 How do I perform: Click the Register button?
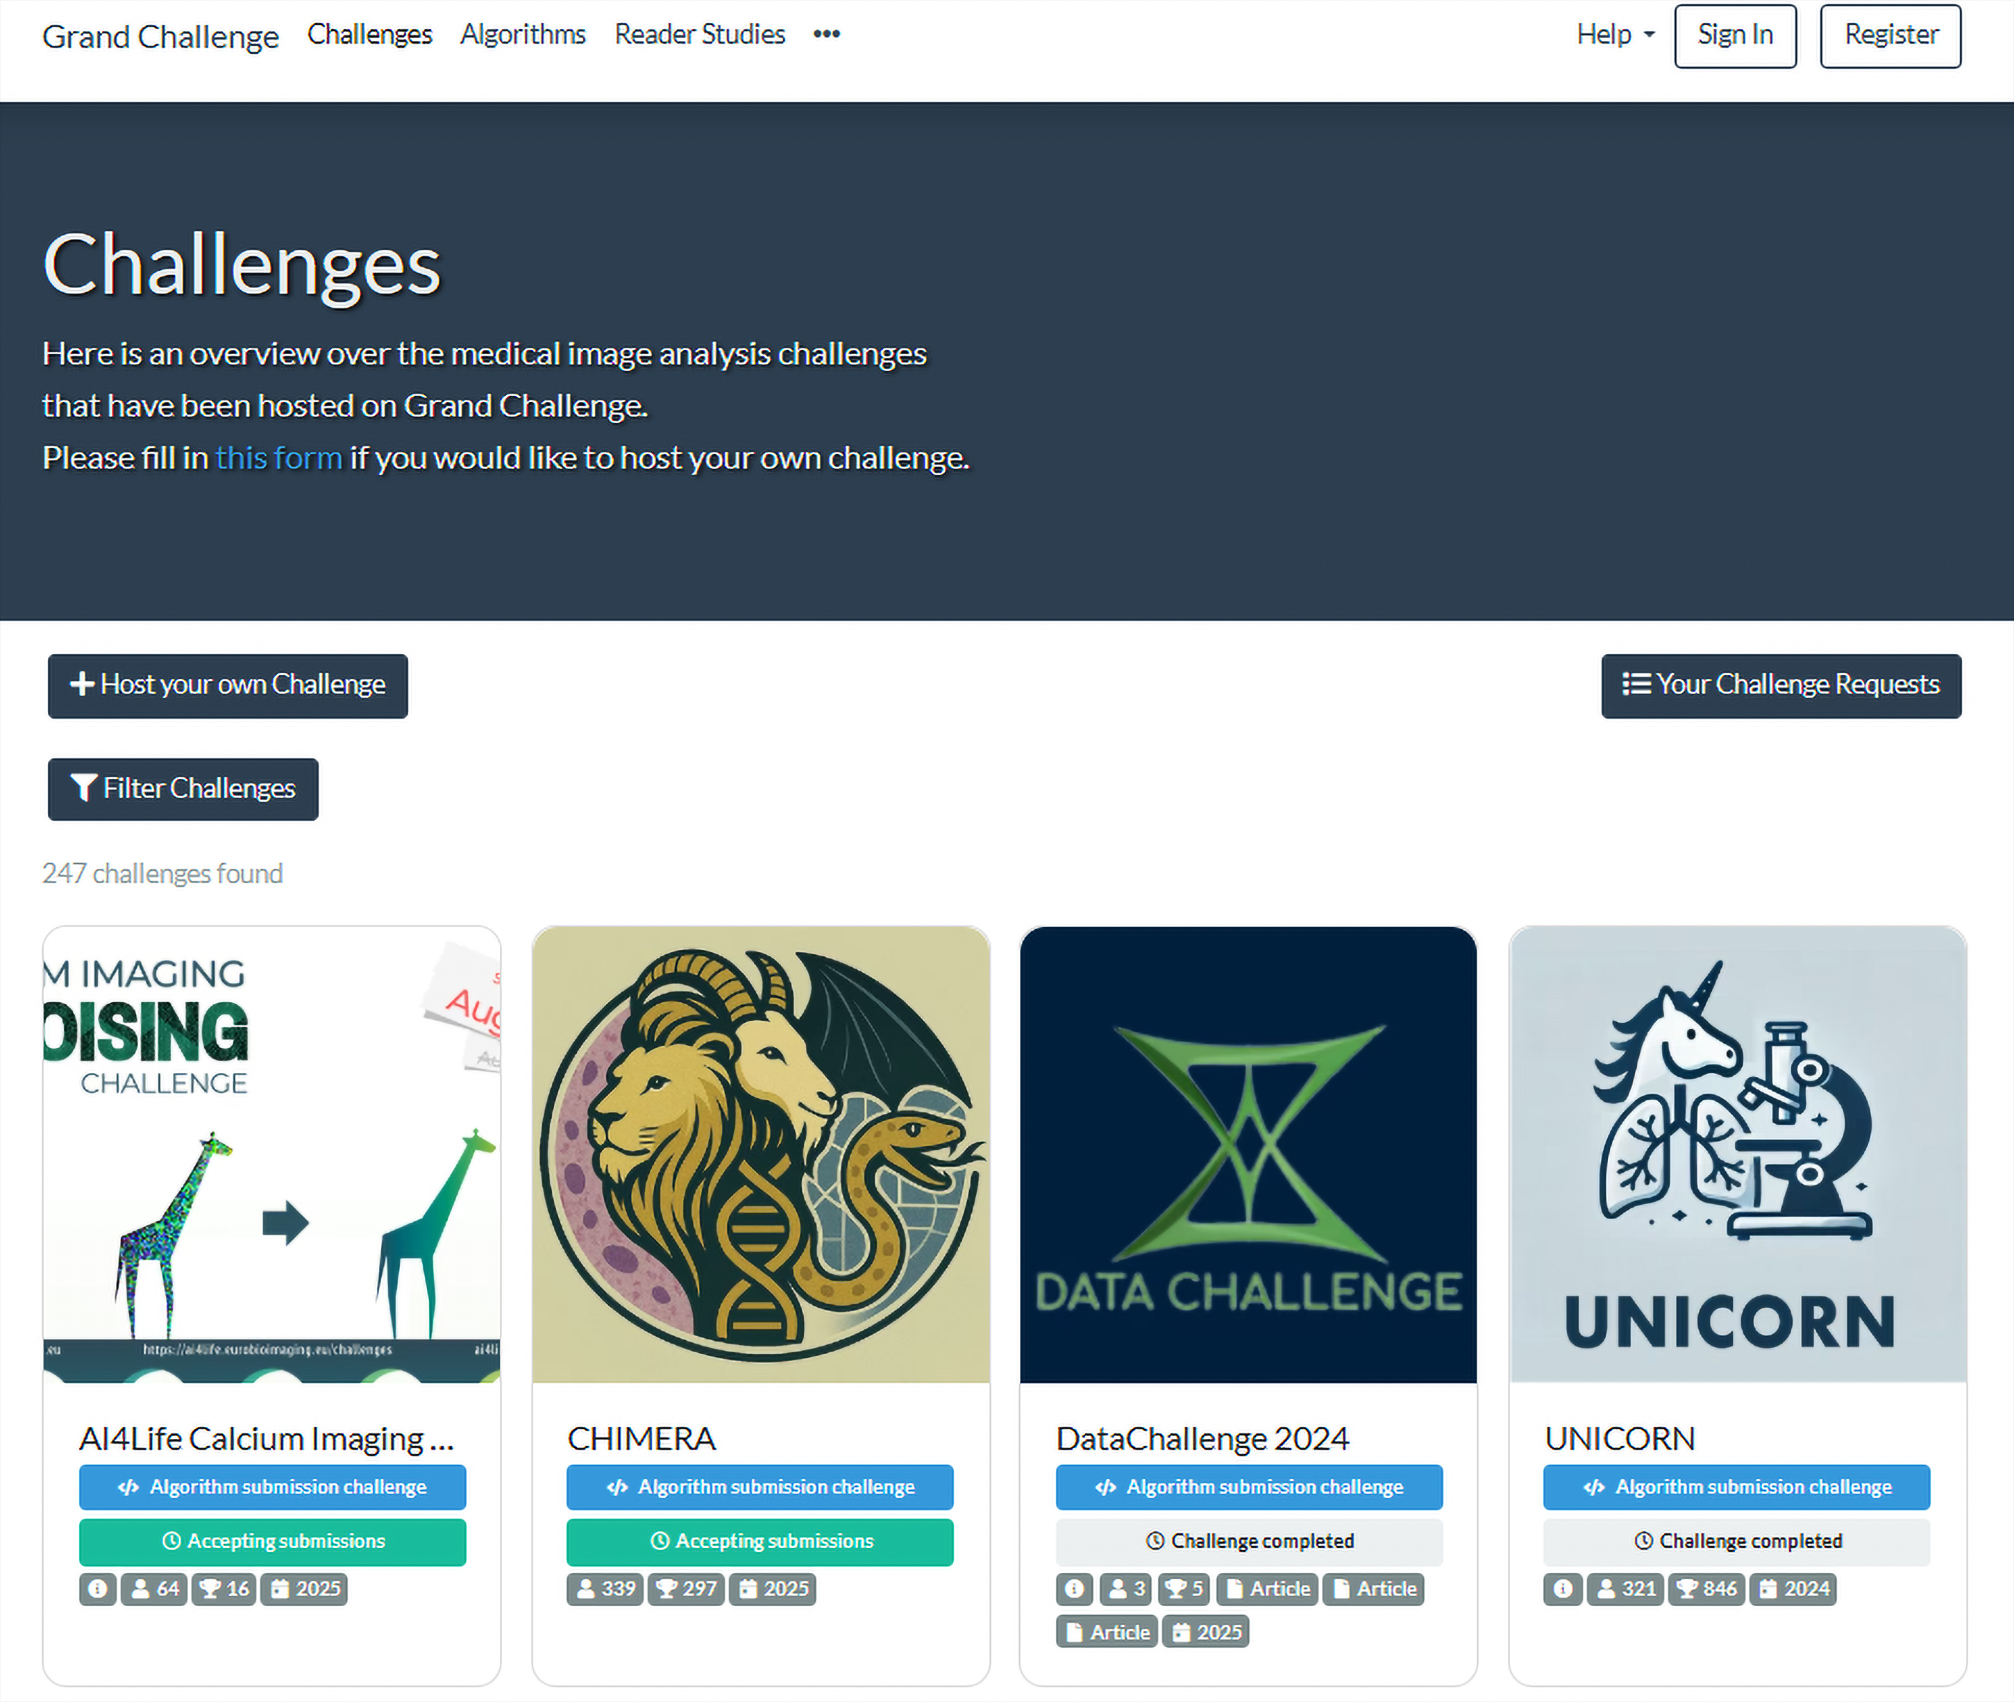point(1890,35)
